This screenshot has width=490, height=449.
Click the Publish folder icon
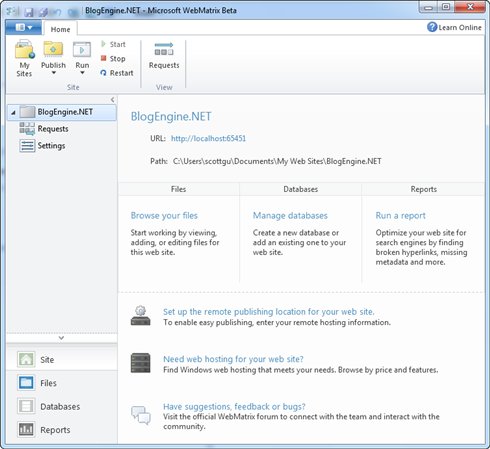[53, 50]
